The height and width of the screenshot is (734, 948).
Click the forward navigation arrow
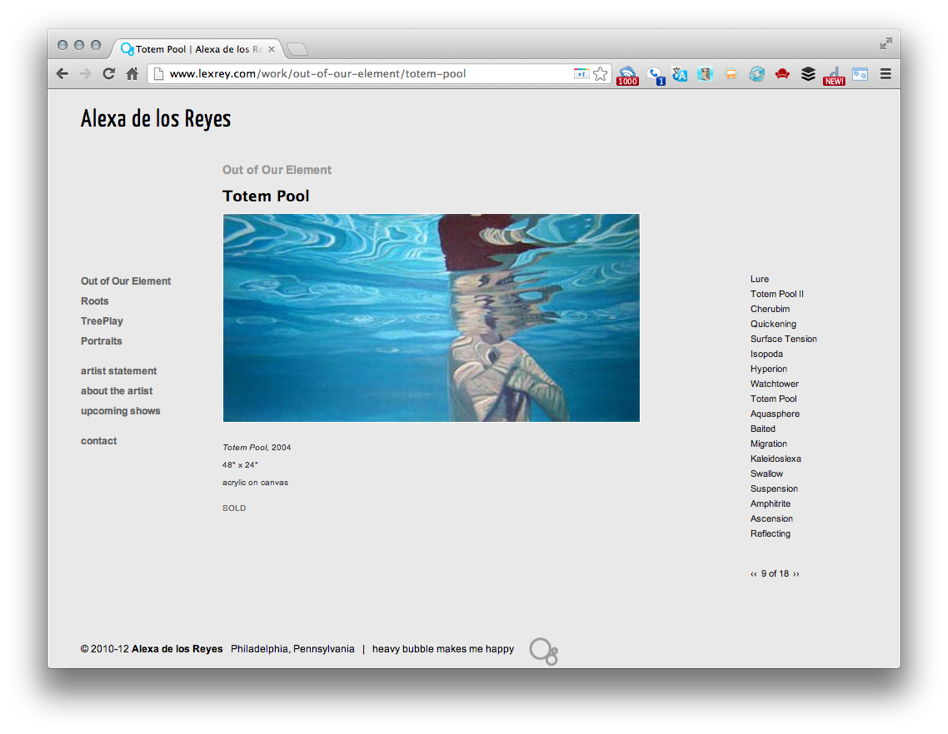pyautogui.click(x=85, y=74)
